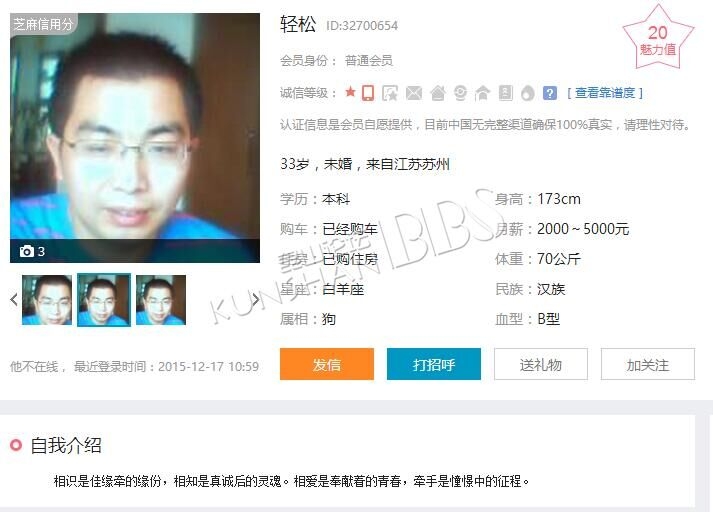
Task: Click the mobile phone verification icon
Action: coord(368,93)
